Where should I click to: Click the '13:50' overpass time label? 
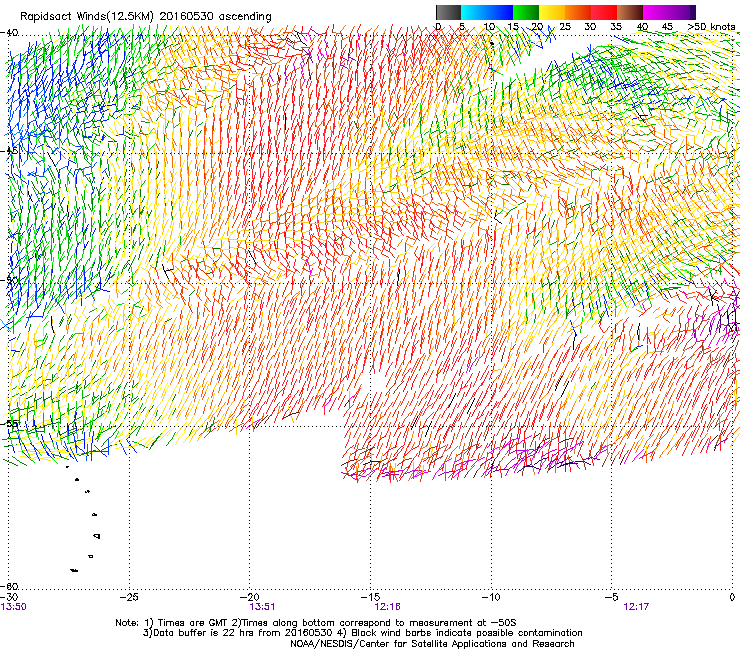click(14, 607)
